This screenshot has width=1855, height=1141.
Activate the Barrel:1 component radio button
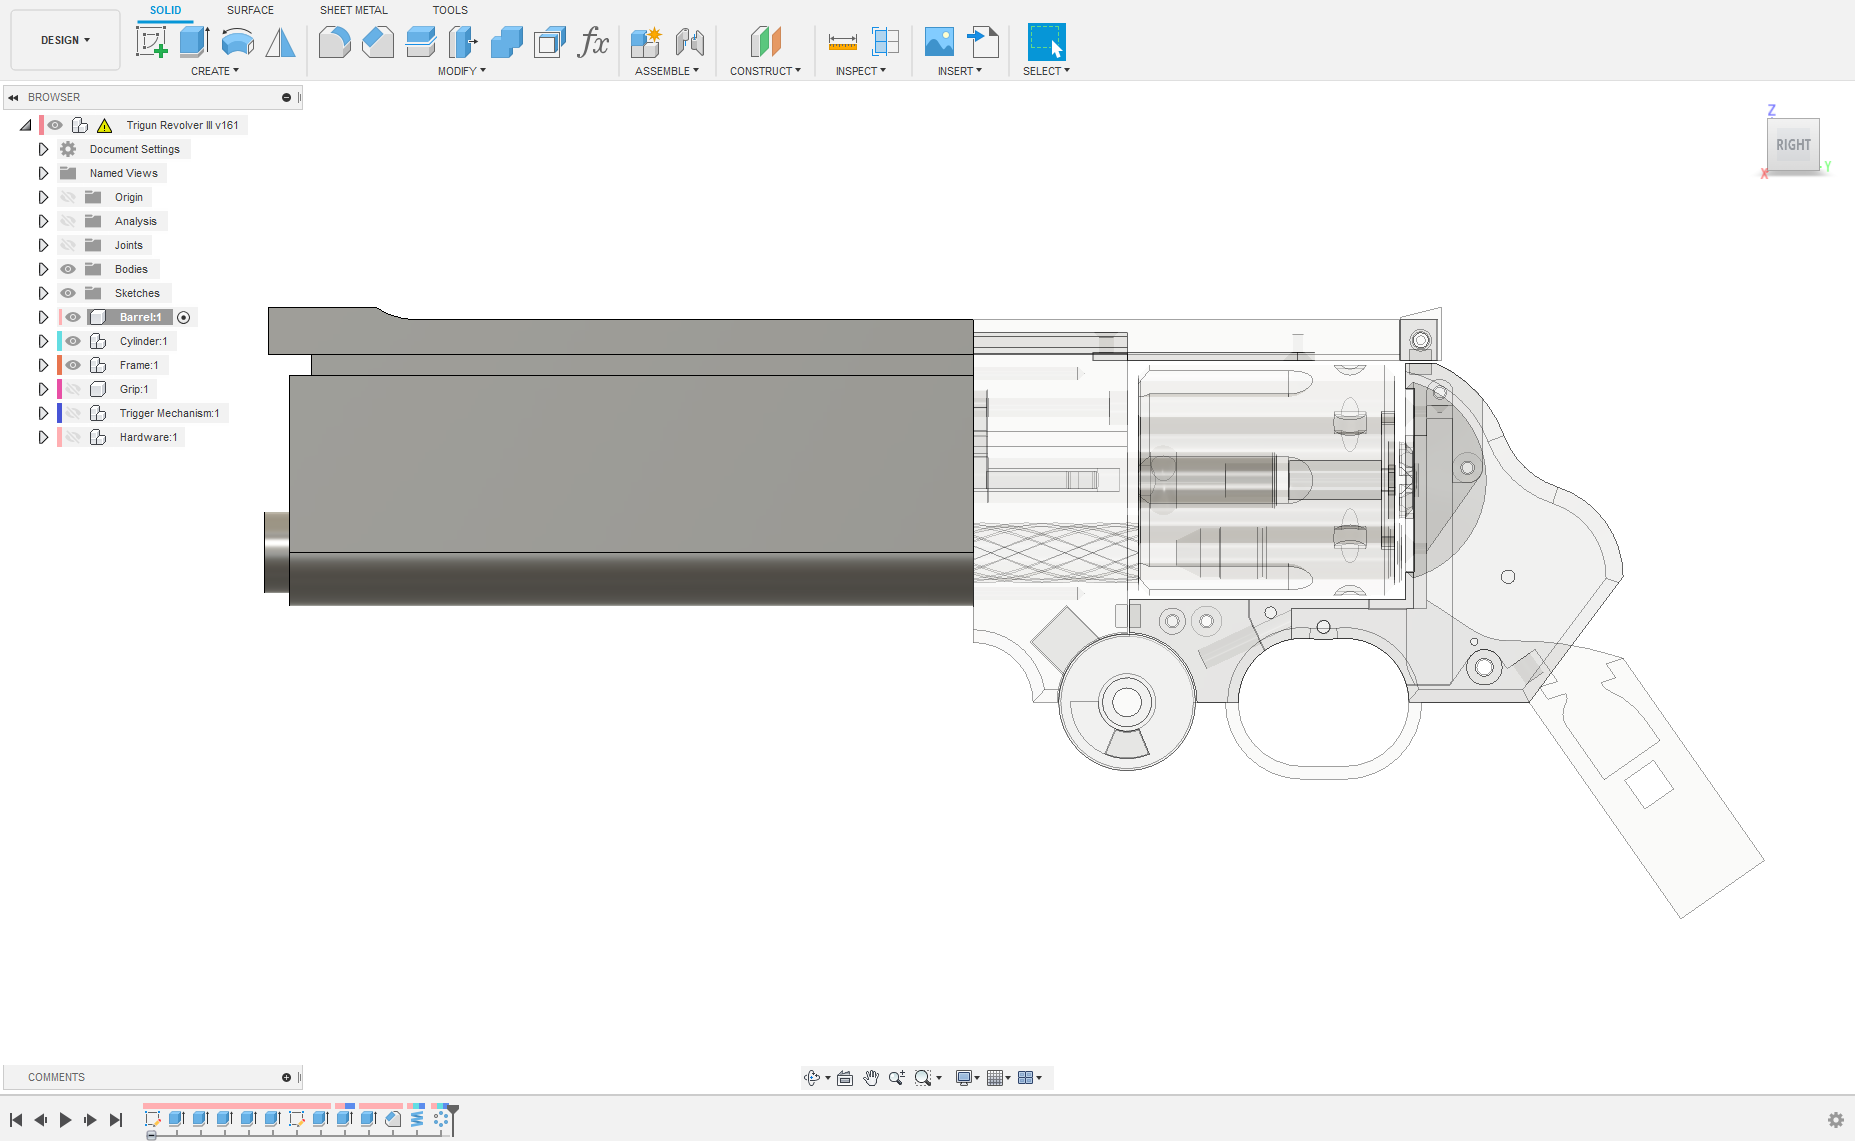(184, 318)
